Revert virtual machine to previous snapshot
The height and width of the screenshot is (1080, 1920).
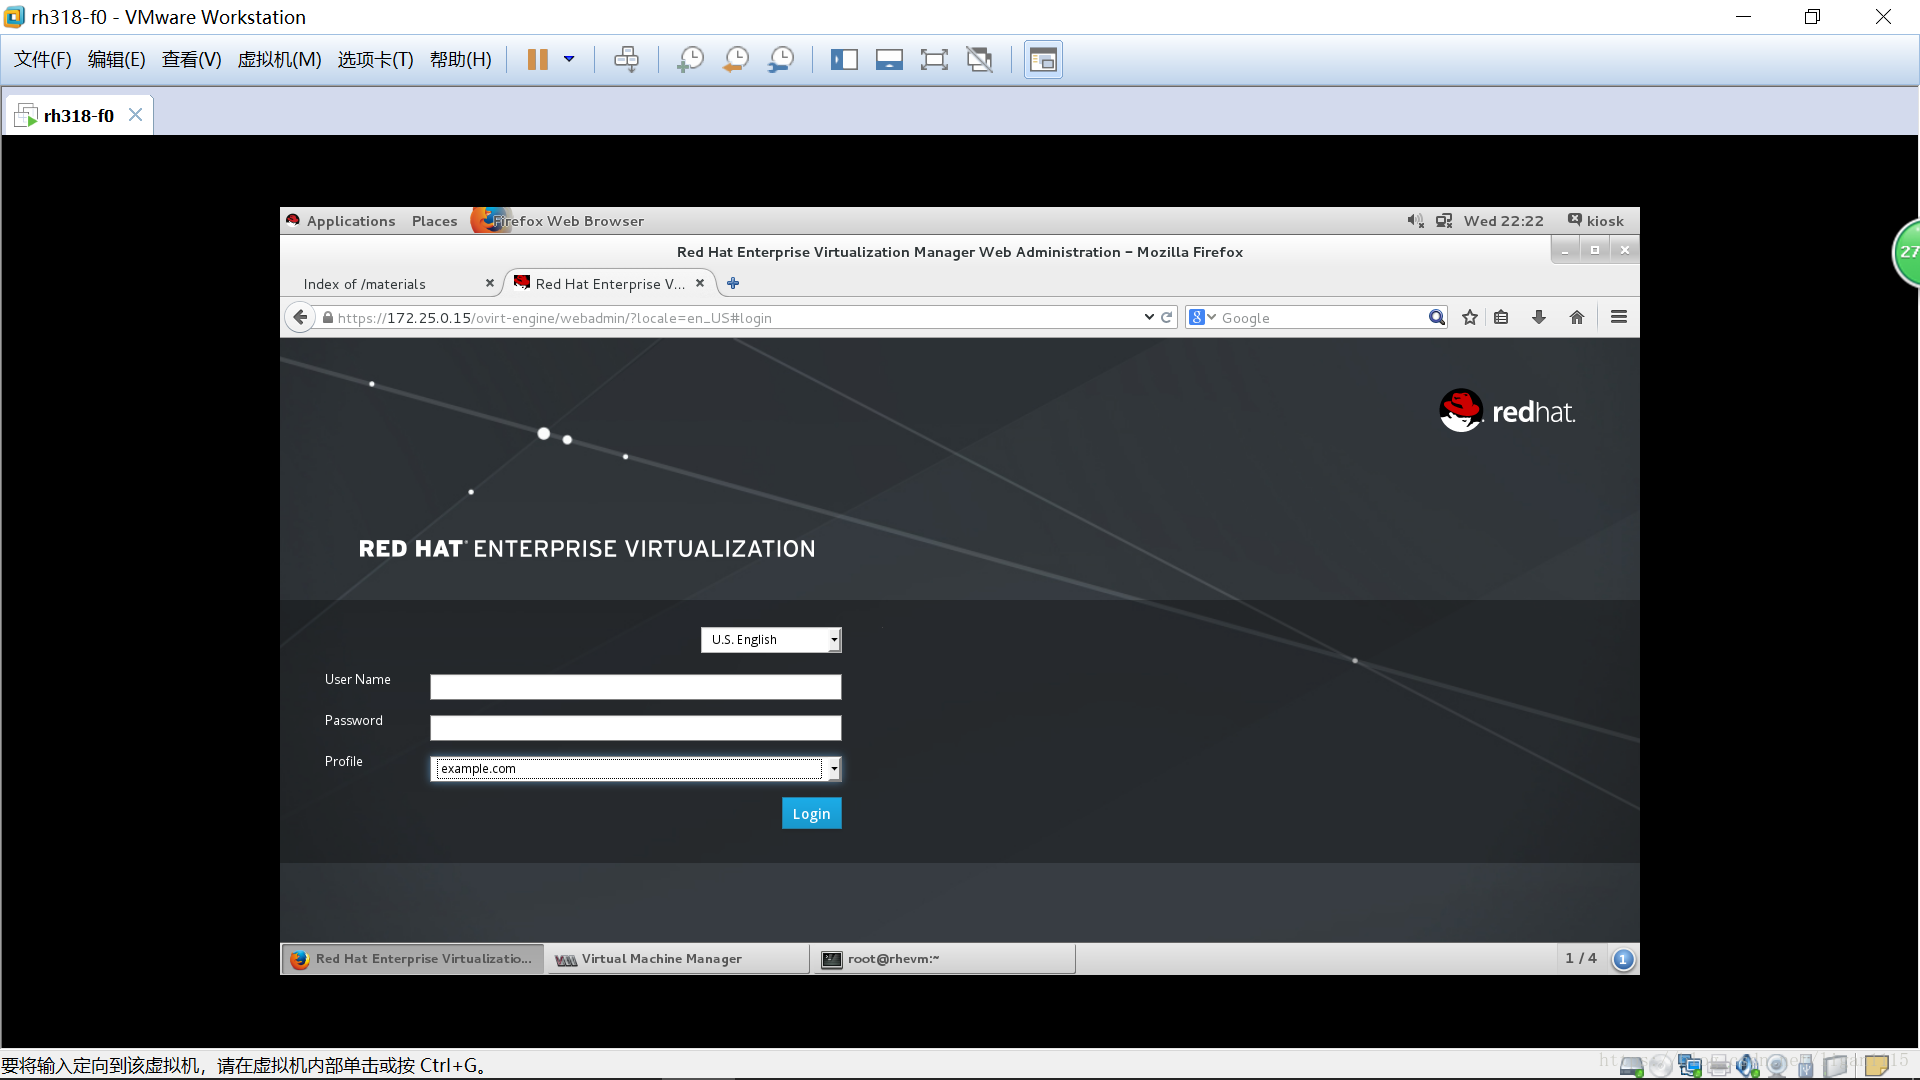[736, 60]
